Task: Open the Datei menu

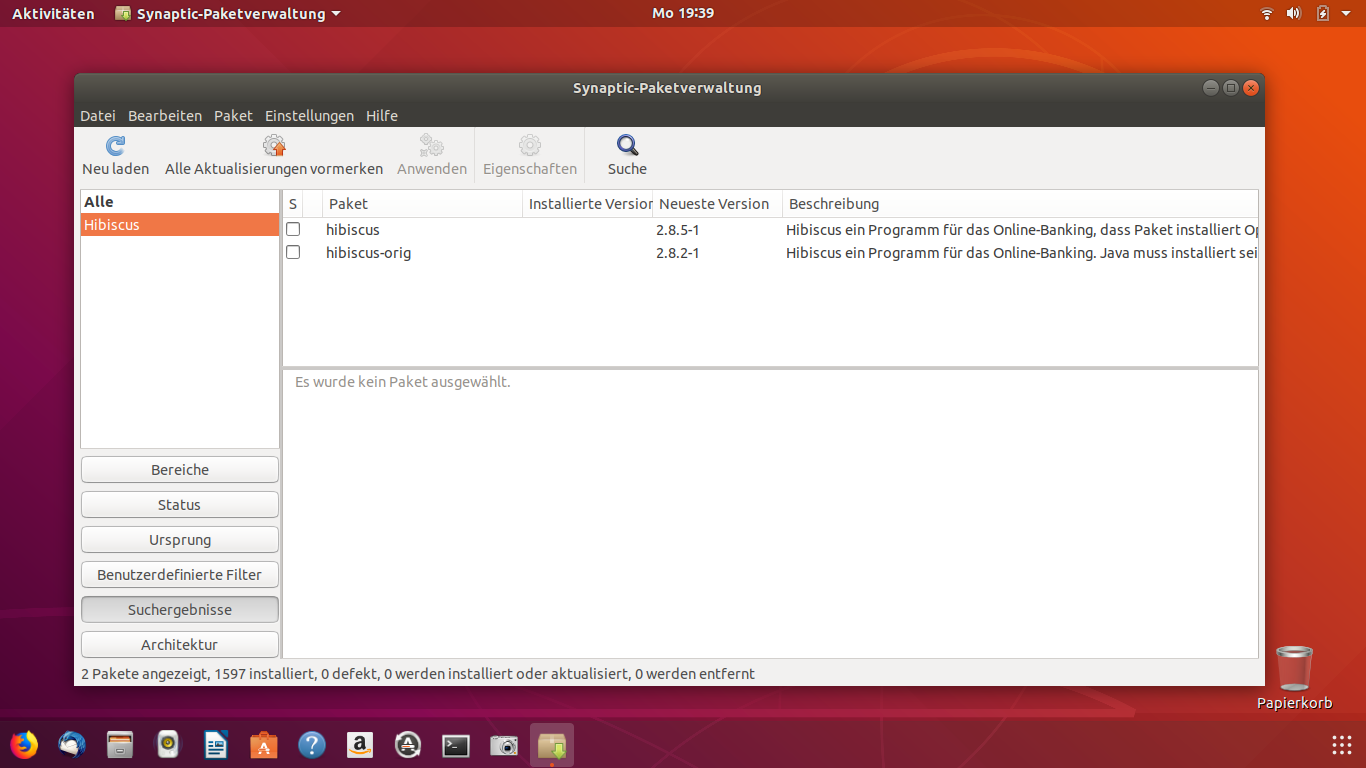Action: point(98,116)
